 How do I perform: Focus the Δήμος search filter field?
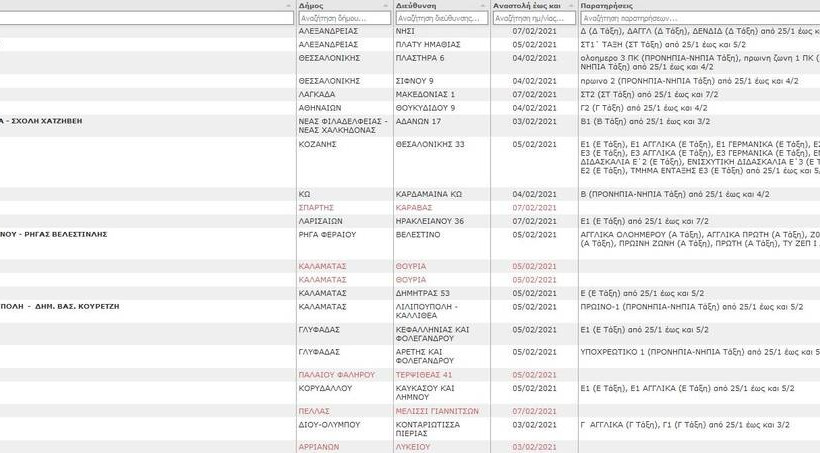[343, 18]
